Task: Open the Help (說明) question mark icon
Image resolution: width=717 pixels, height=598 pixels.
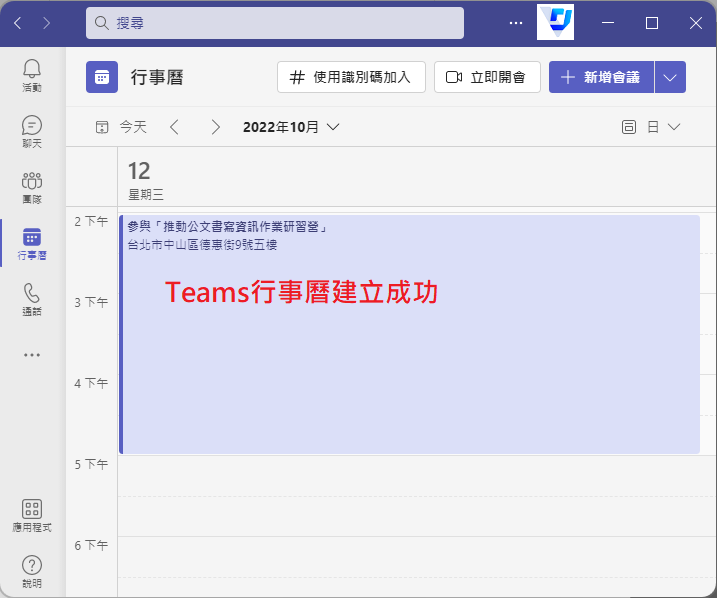Action: pyautogui.click(x=32, y=571)
